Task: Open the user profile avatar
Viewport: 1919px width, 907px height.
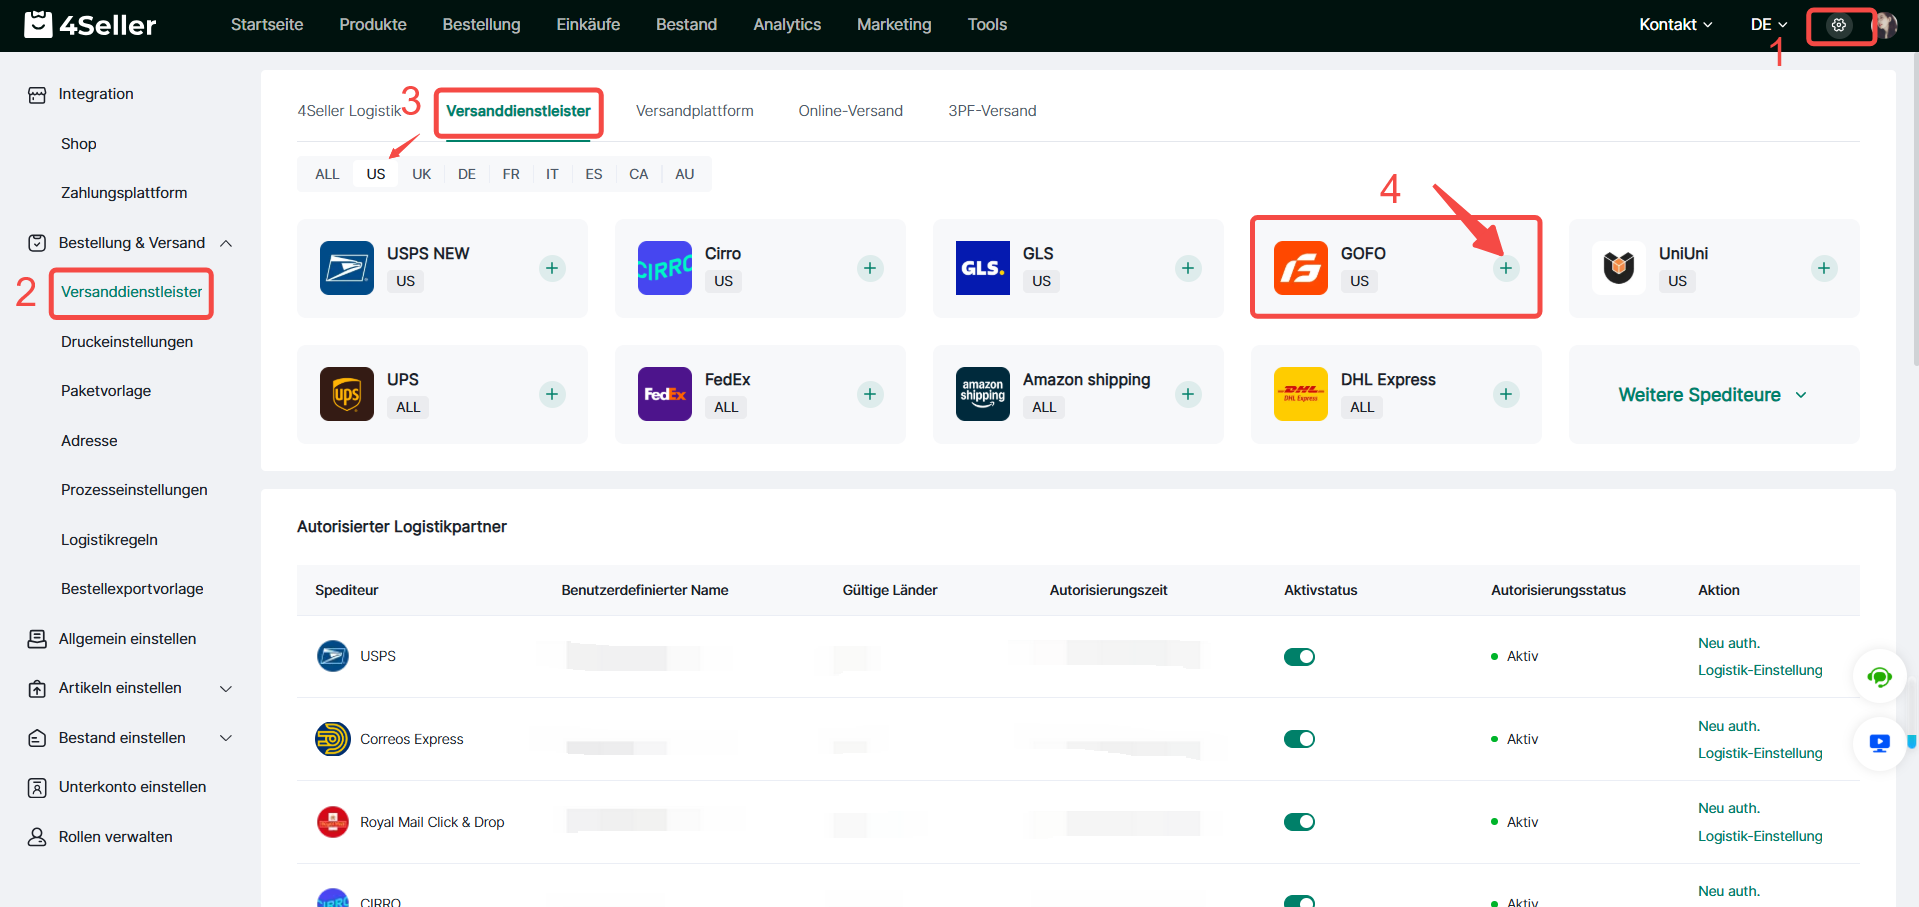Action: click(1885, 25)
